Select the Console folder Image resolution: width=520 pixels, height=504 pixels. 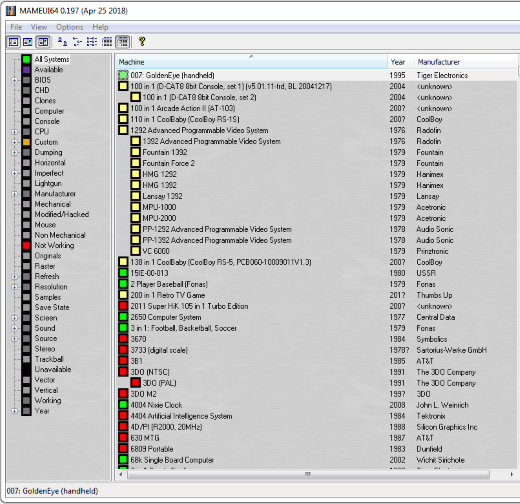pyautogui.click(x=47, y=121)
